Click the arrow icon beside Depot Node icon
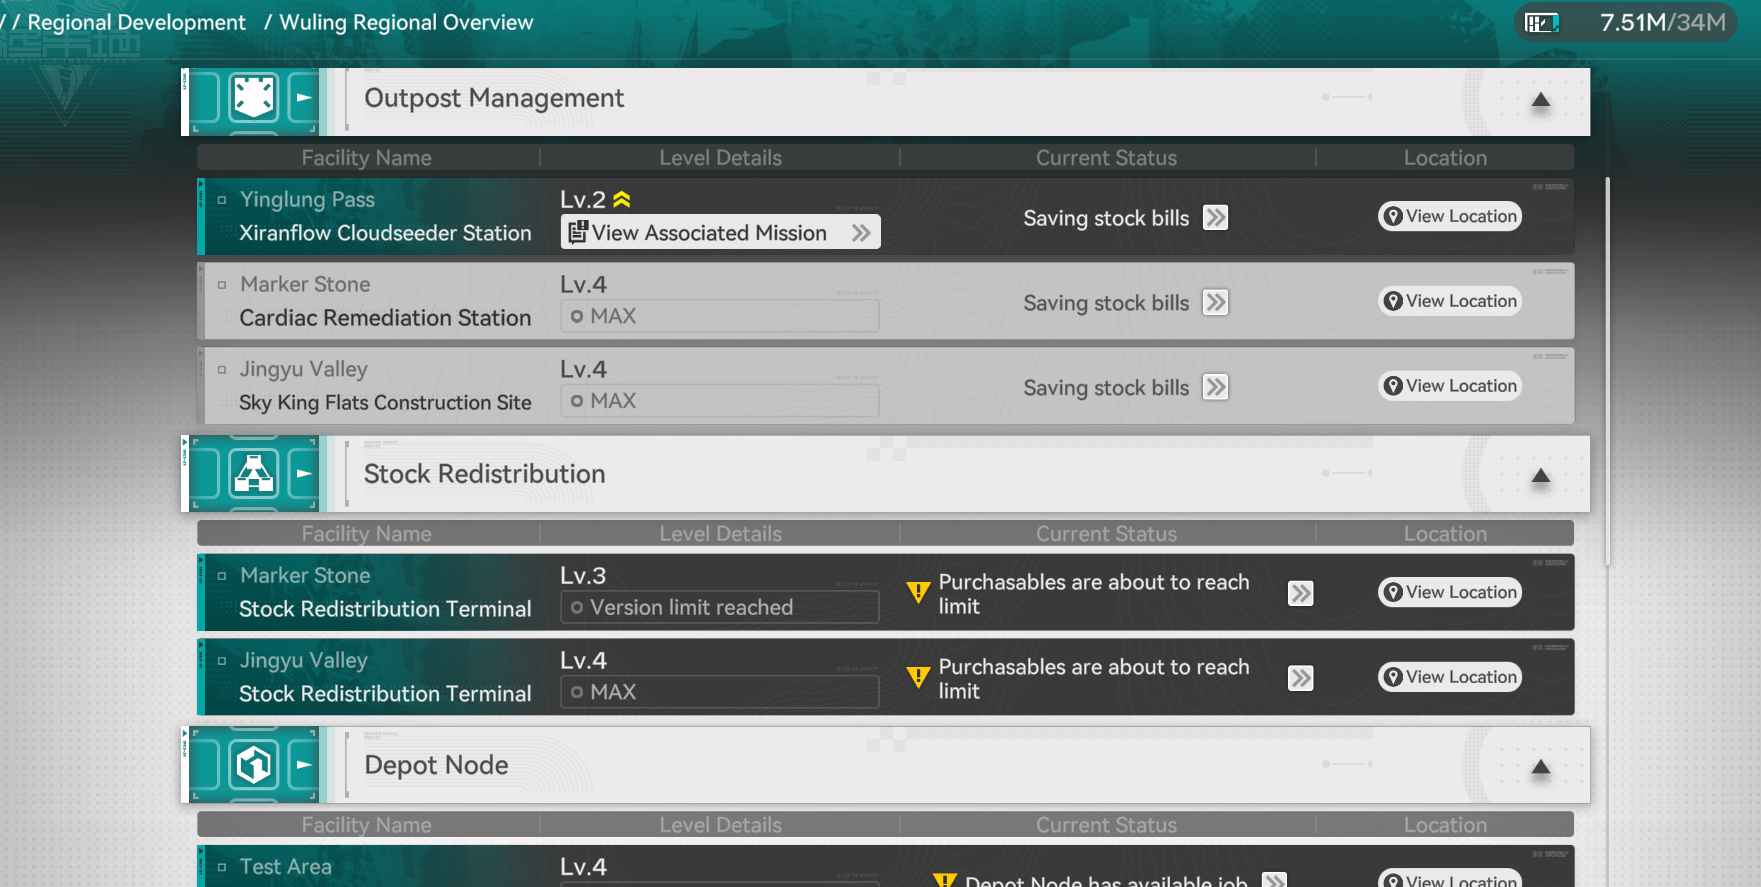Image resolution: width=1761 pixels, height=887 pixels. [x=304, y=765]
